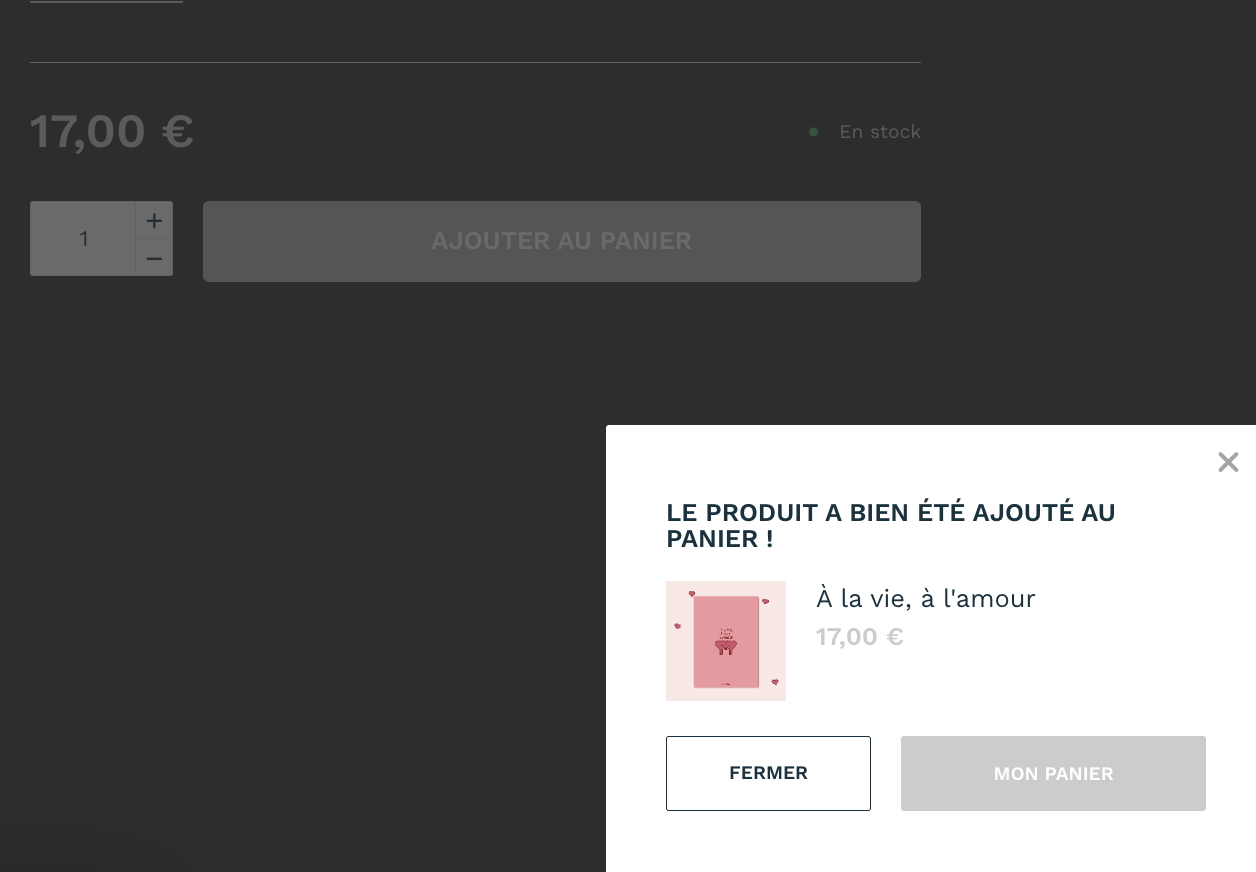The height and width of the screenshot is (872, 1256).
Task: Follow the À la vie, à l'amour product title
Action: 926,598
